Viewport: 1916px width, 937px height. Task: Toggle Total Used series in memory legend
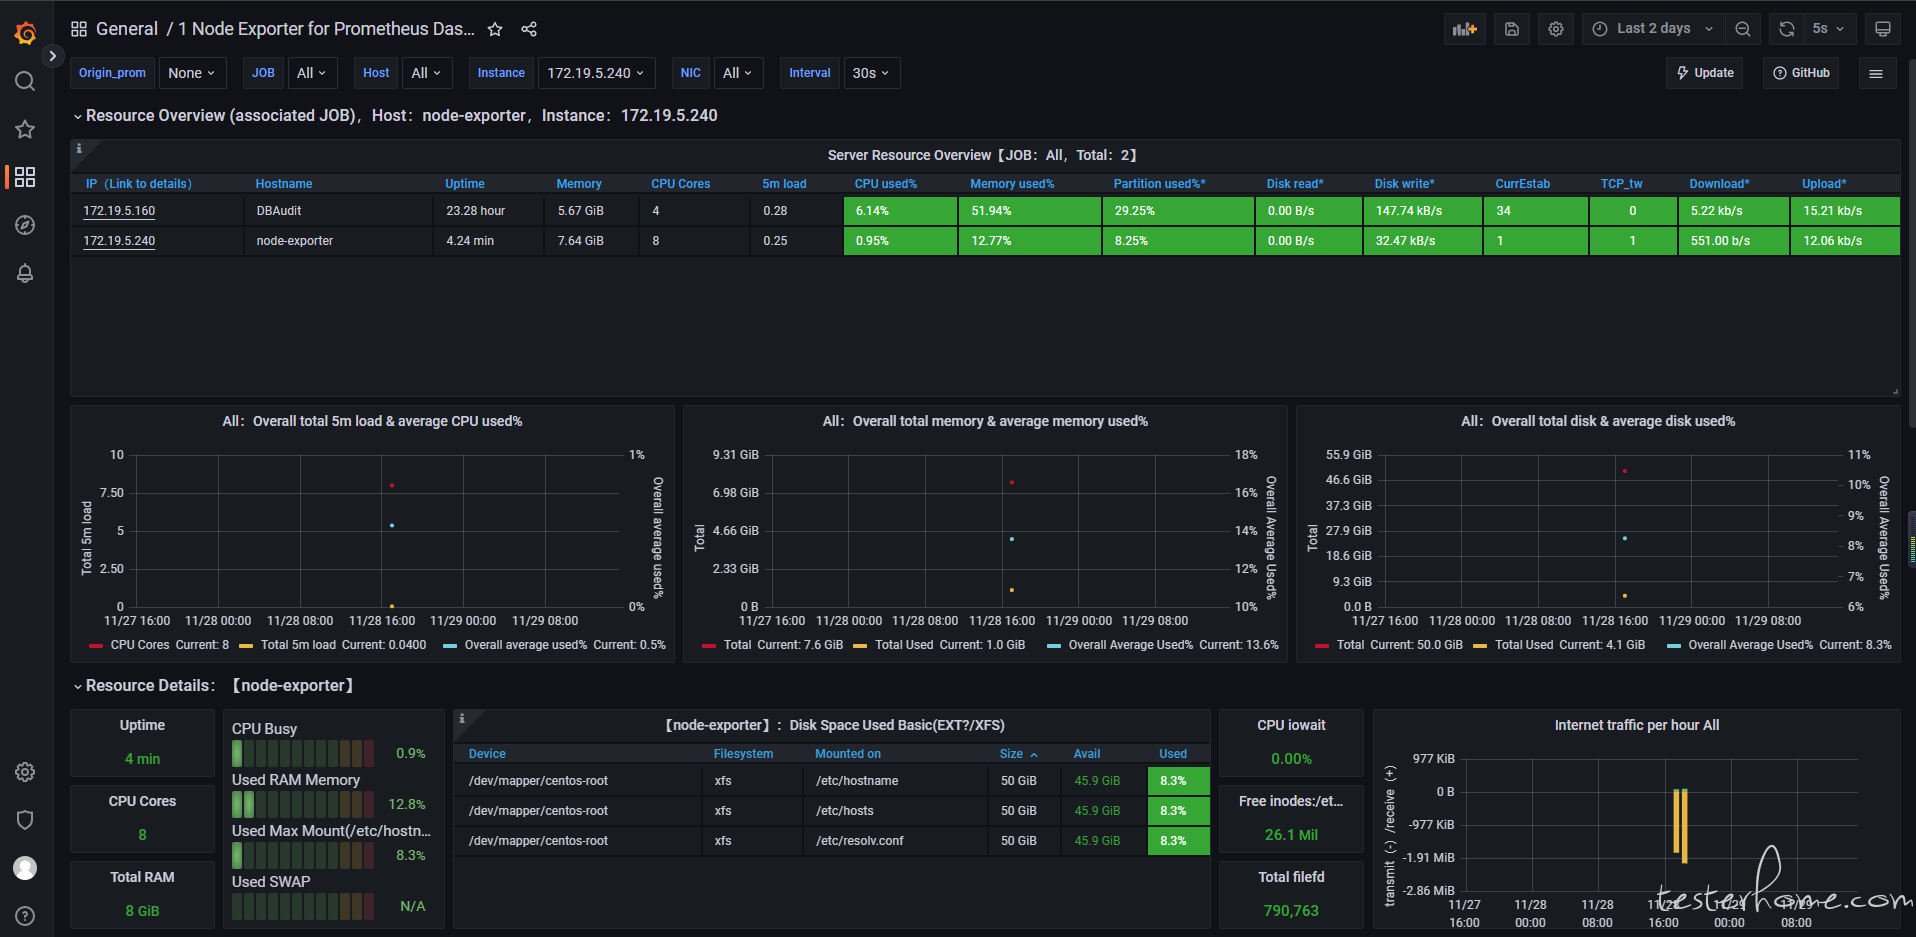point(903,645)
